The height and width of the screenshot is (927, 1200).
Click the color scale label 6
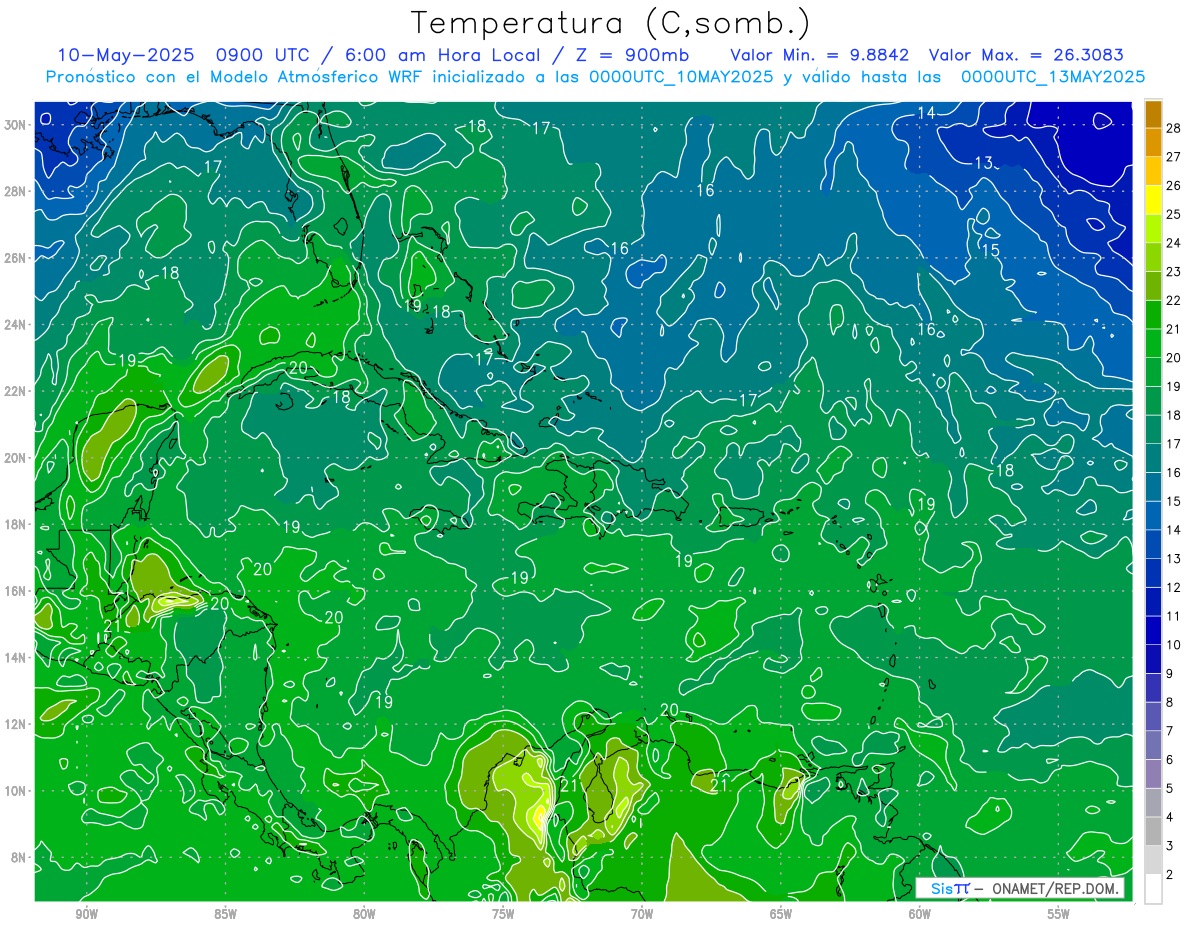click(1170, 760)
